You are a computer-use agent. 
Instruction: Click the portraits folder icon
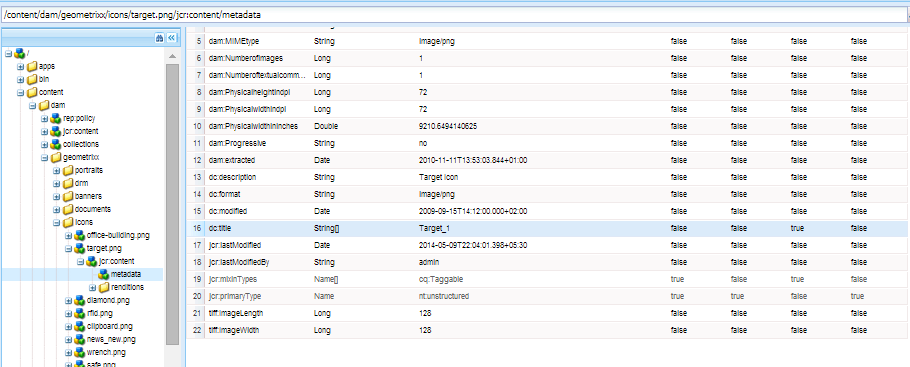[x=68, y=170]
